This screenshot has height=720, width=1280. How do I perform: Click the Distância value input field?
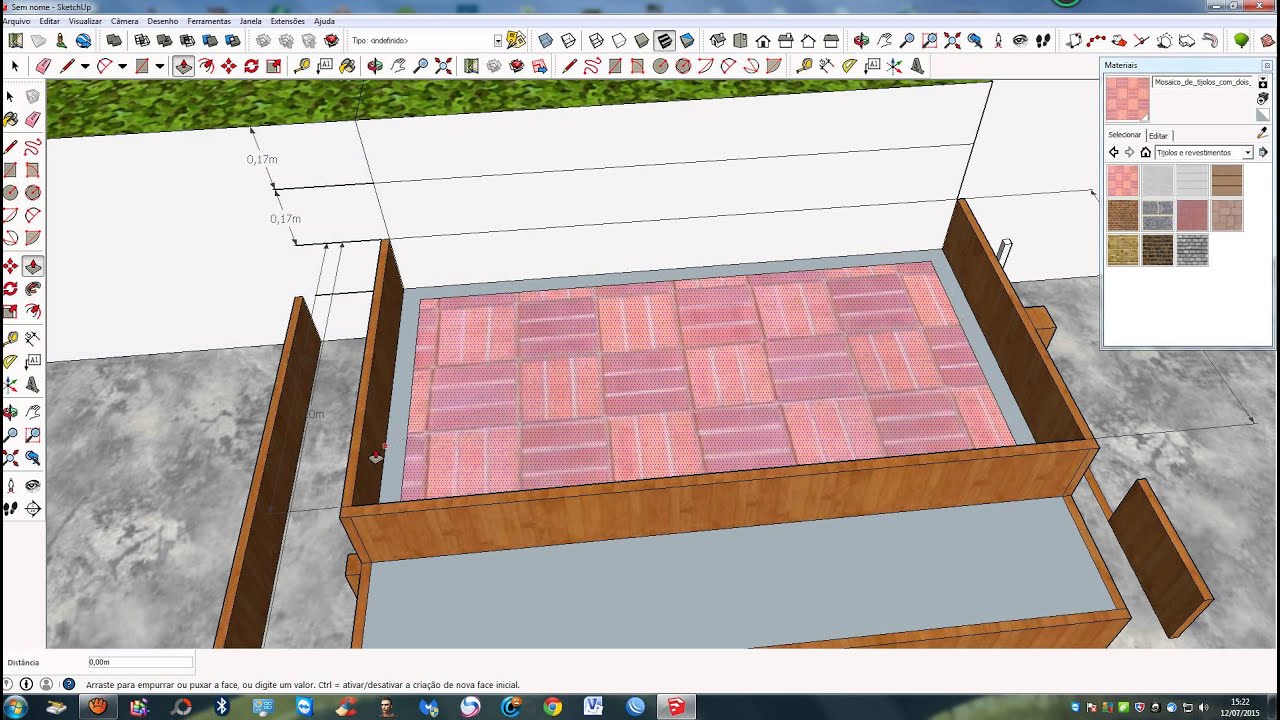[x=140, y=662]
